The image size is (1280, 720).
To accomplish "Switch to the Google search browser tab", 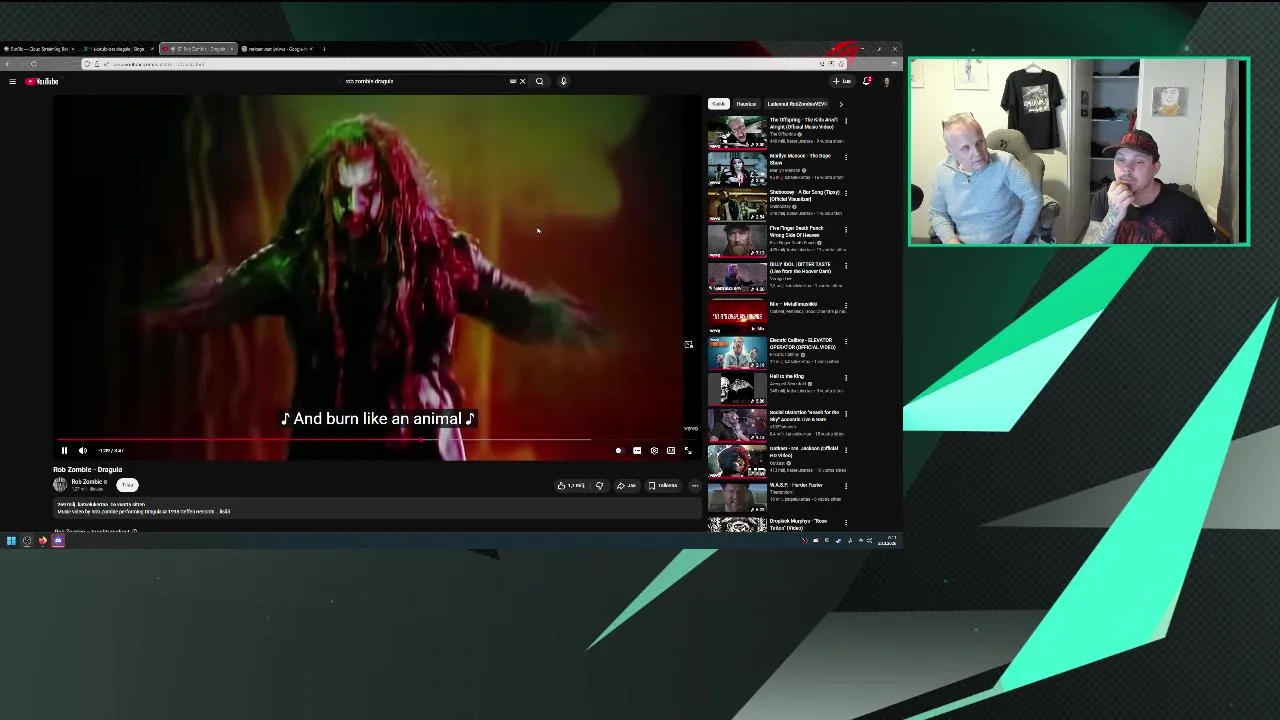I will (278, 49).
